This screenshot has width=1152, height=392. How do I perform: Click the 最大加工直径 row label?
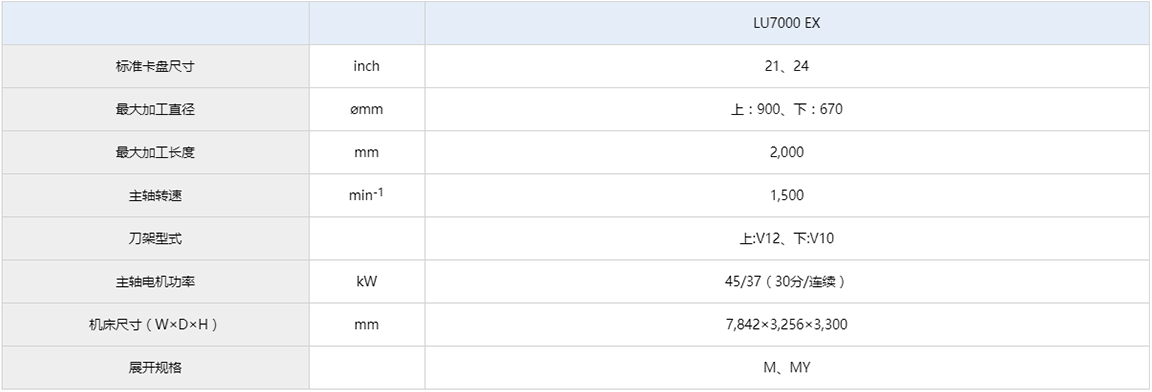pos(154,109)
